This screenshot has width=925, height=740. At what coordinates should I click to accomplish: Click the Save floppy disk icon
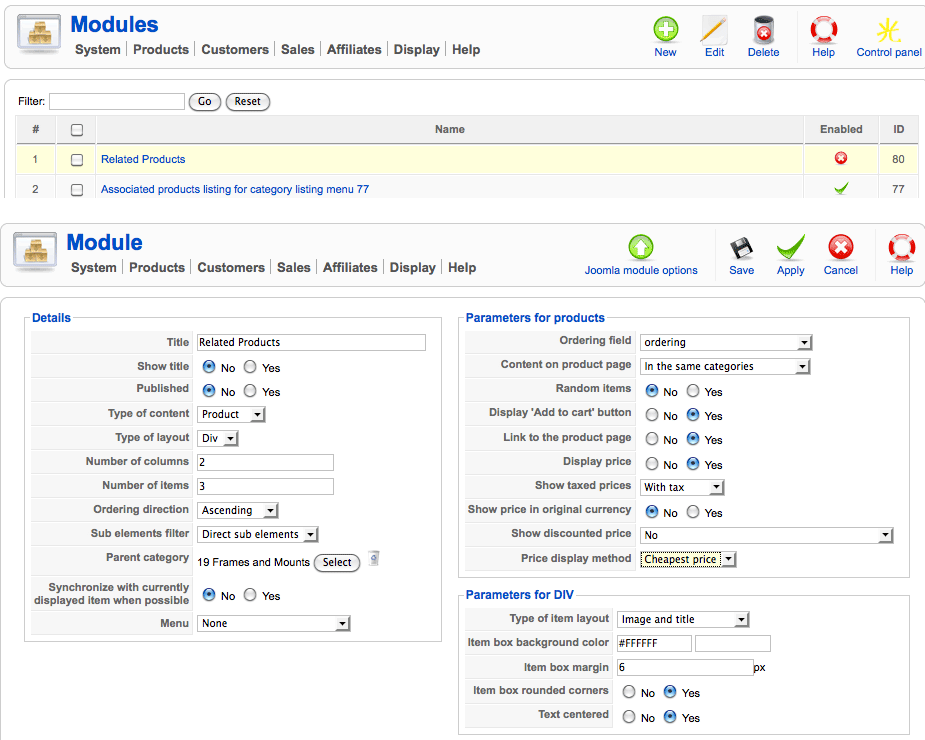tap(741, 248)
